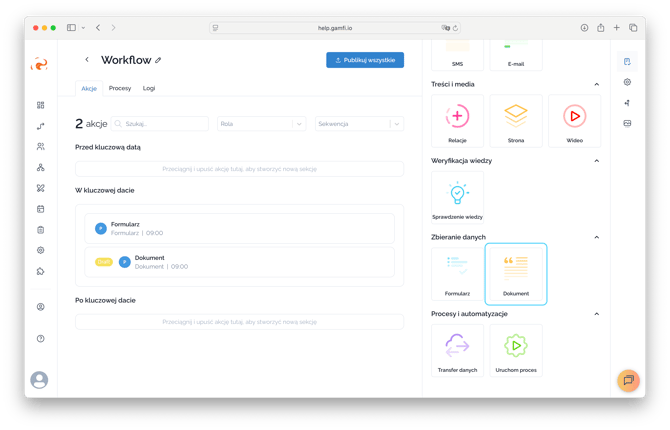This screenshot has width=670, height=430.
Task: Open the Sekwencja dropdown filter
Action: coord(359,124)
